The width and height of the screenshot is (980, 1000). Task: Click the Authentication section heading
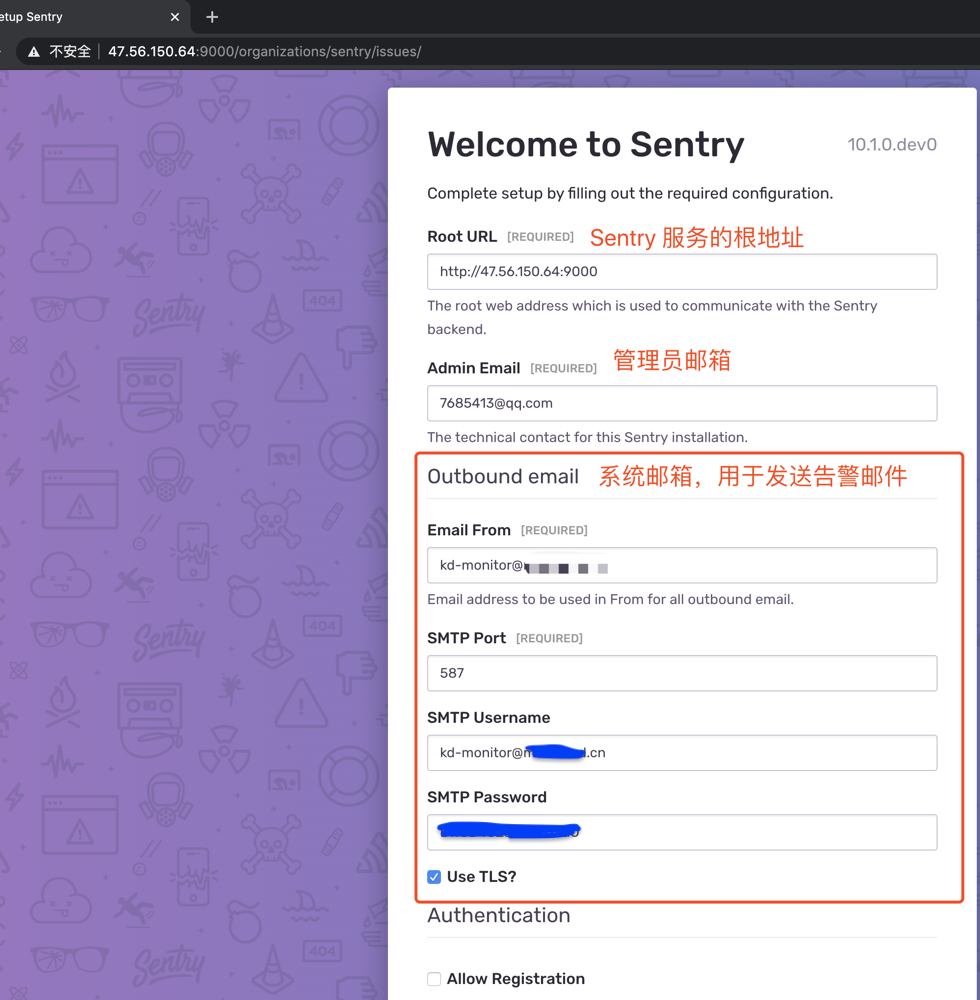(499, 915)
